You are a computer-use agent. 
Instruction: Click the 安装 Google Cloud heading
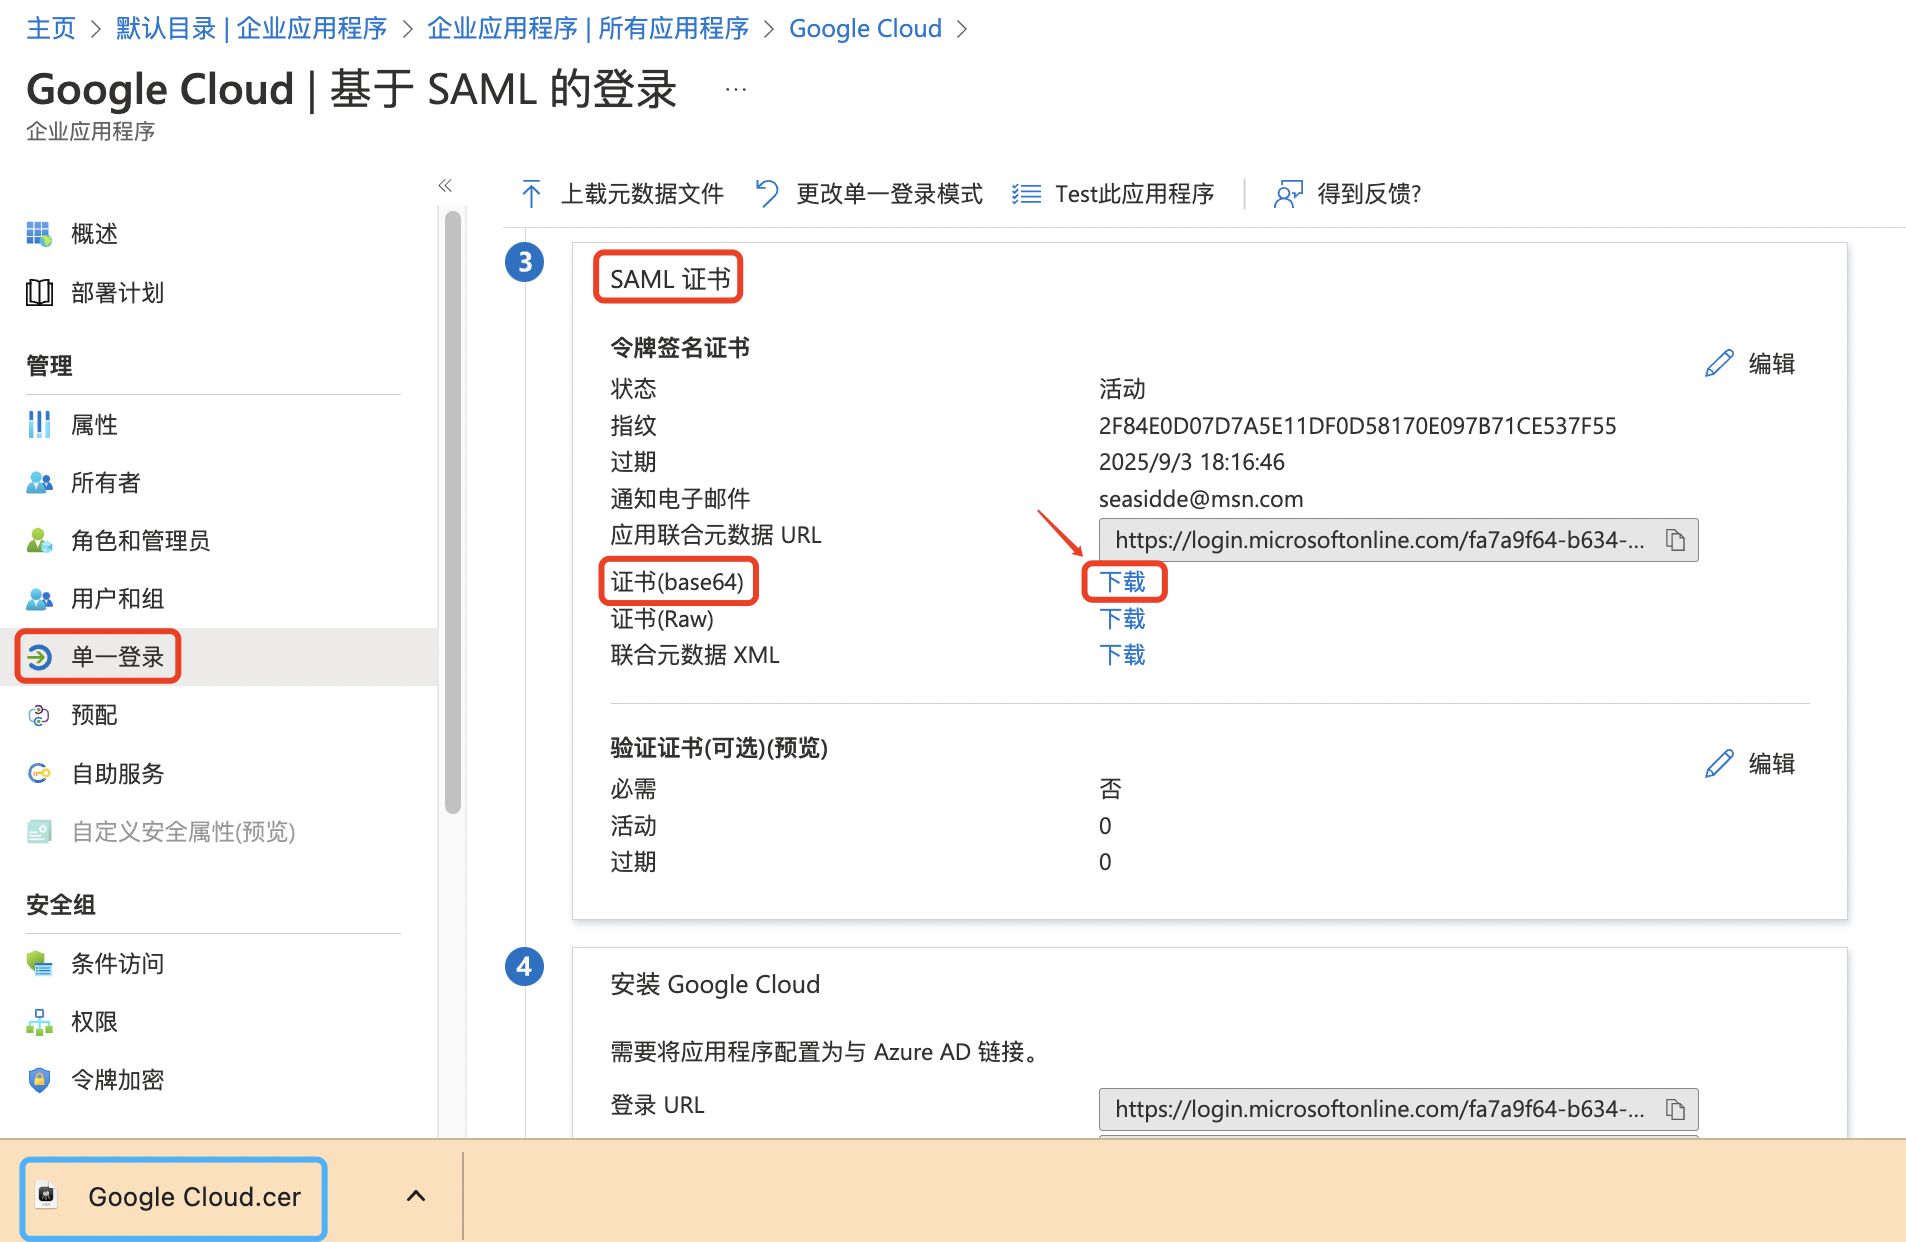715,985
